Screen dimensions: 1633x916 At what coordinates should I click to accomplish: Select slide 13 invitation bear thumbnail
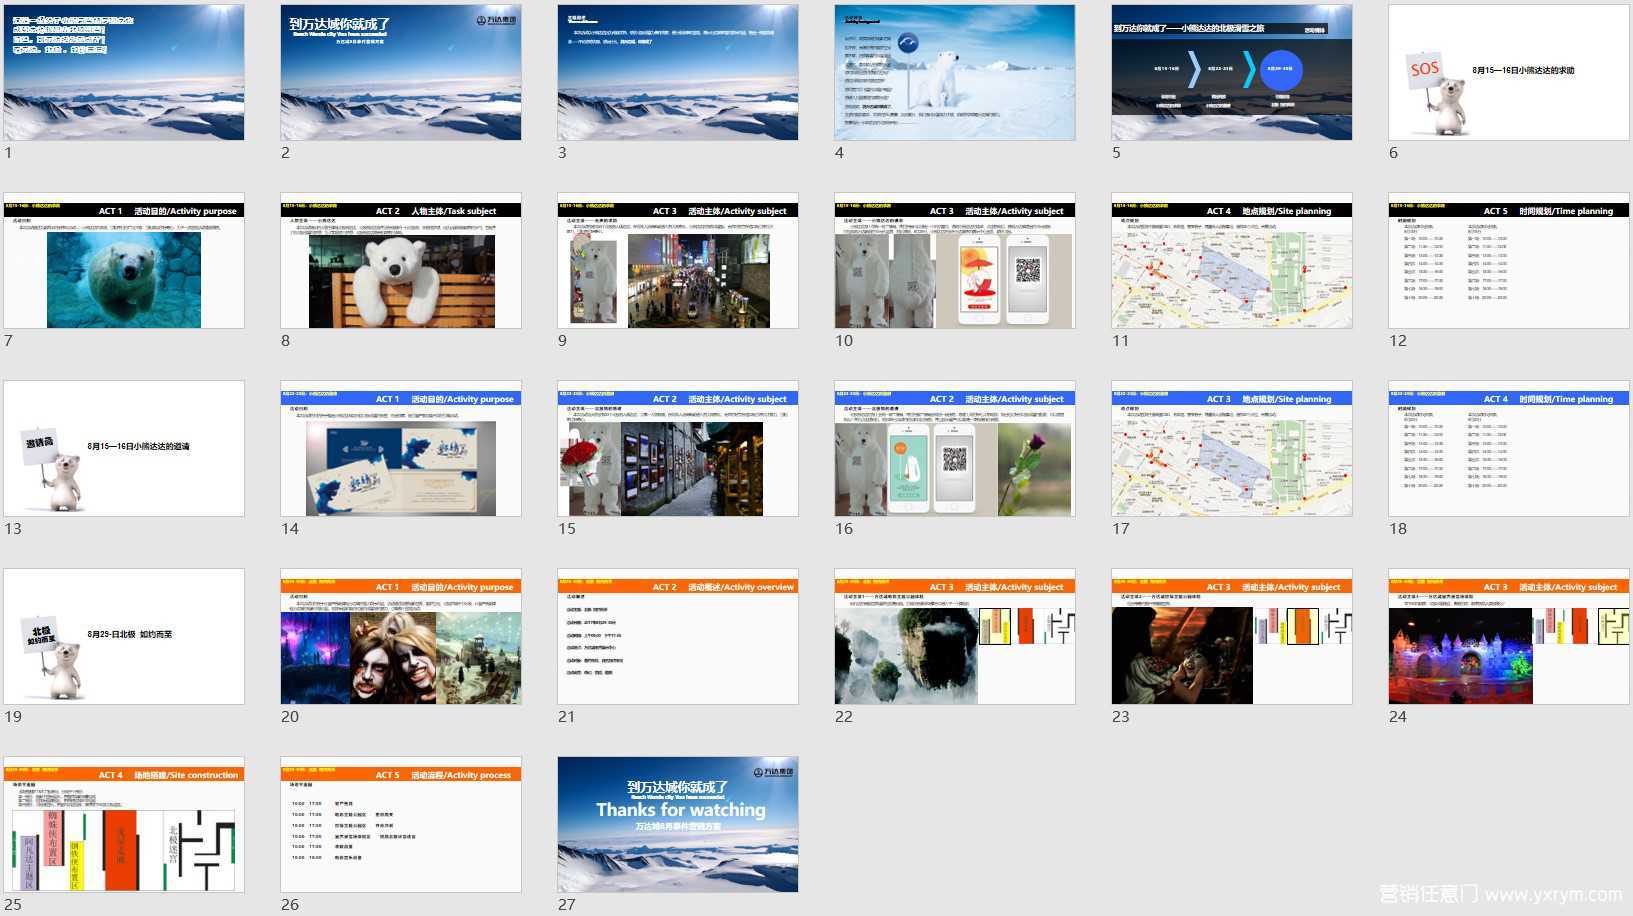coord(124,448)
